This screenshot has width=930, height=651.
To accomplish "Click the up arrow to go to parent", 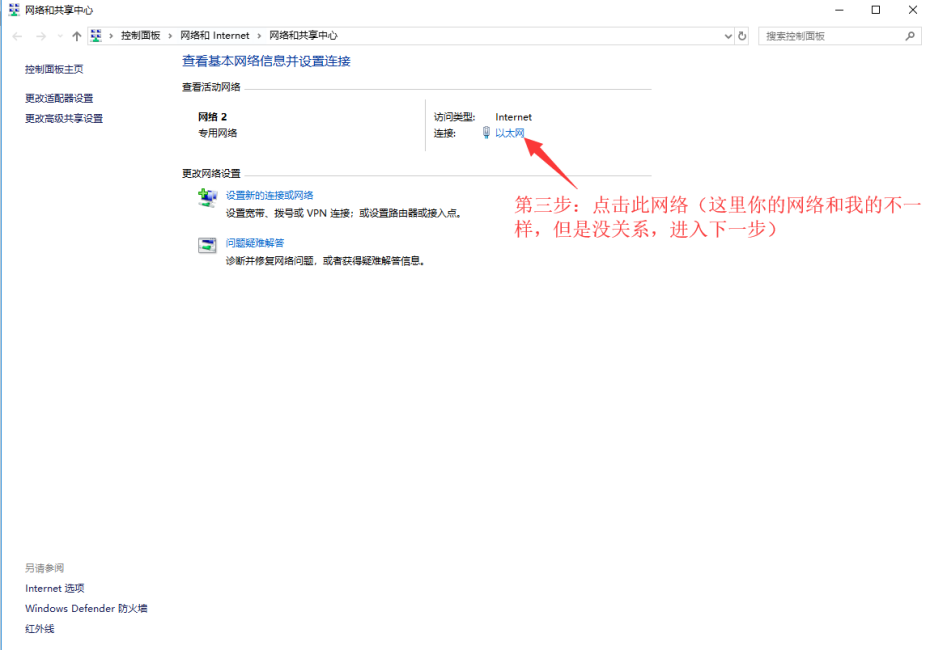I will pos(77,35).
